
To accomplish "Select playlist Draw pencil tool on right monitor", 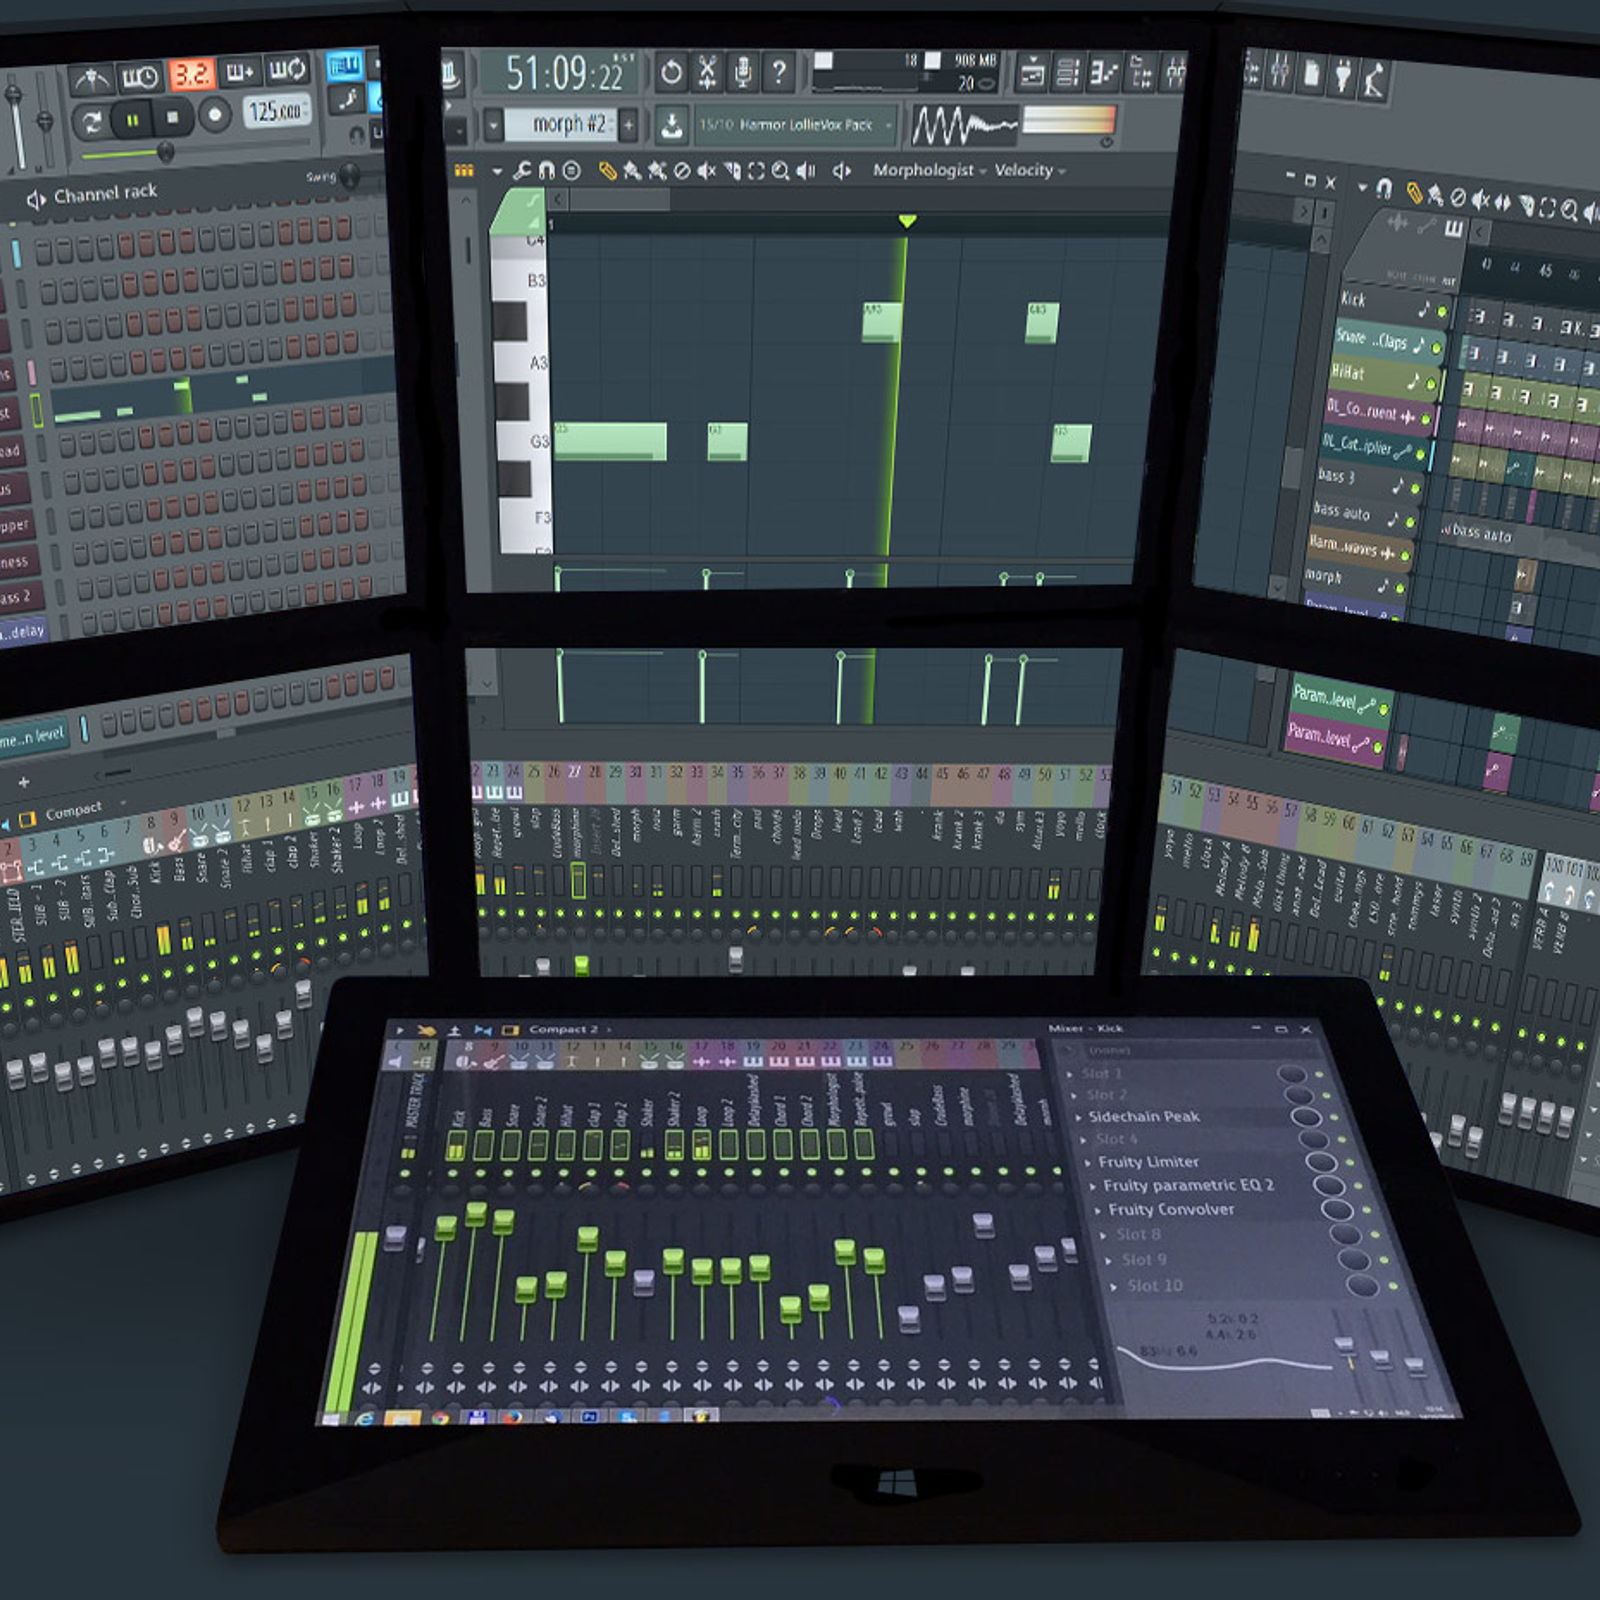I will click(x=1413, y=191).
